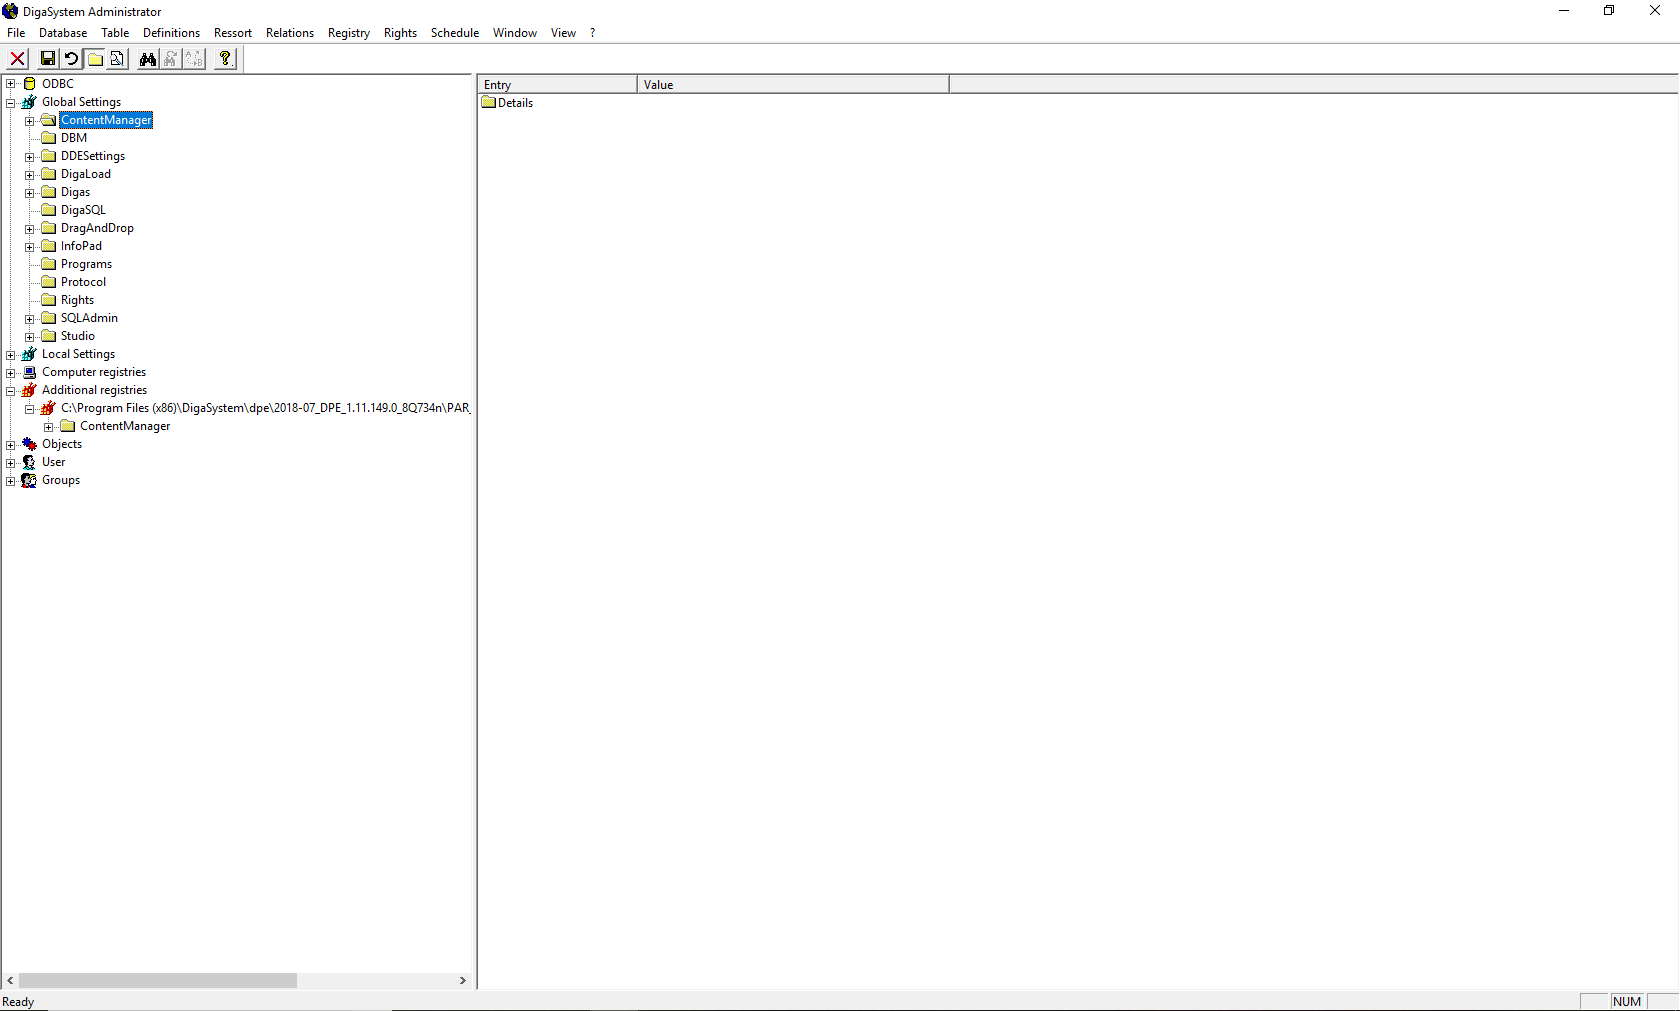Click the floppy disk save icon
Screen dimensions: 1680x1011
[47, 59]
